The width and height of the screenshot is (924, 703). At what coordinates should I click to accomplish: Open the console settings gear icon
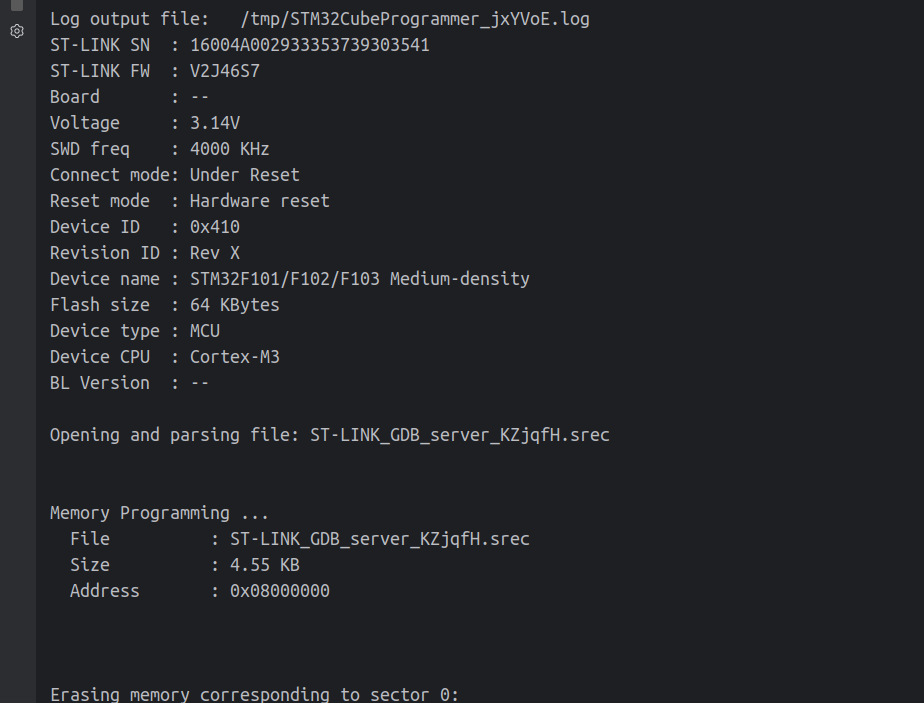pyautogui.click(x=17, y=31)
